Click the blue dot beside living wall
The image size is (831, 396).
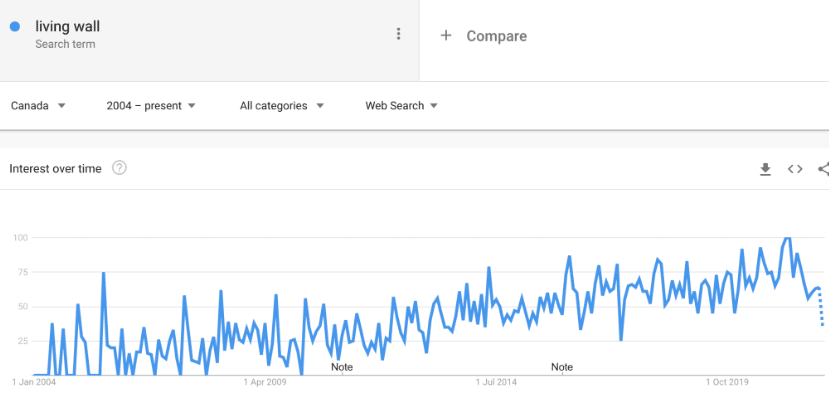pos(15,27)
